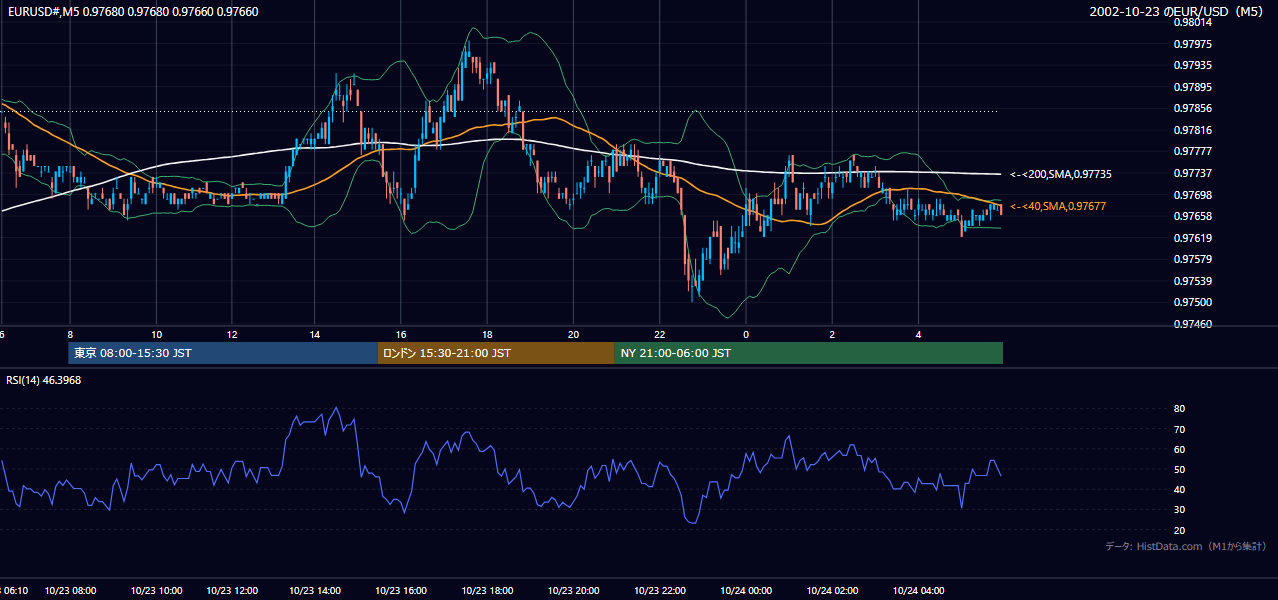Click the 10/23 10:00 time label
The width and height of the screenshot is (1278, 600).
(x=156, y=591)
